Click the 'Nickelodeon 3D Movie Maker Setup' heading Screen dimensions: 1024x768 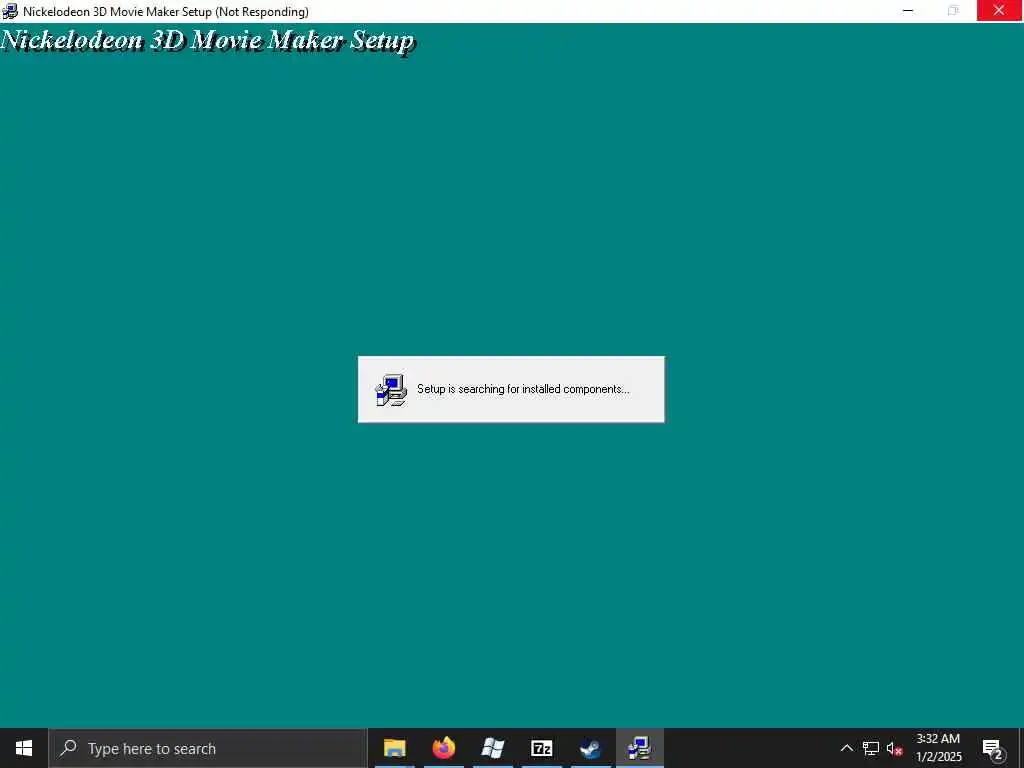pos(207,40)
